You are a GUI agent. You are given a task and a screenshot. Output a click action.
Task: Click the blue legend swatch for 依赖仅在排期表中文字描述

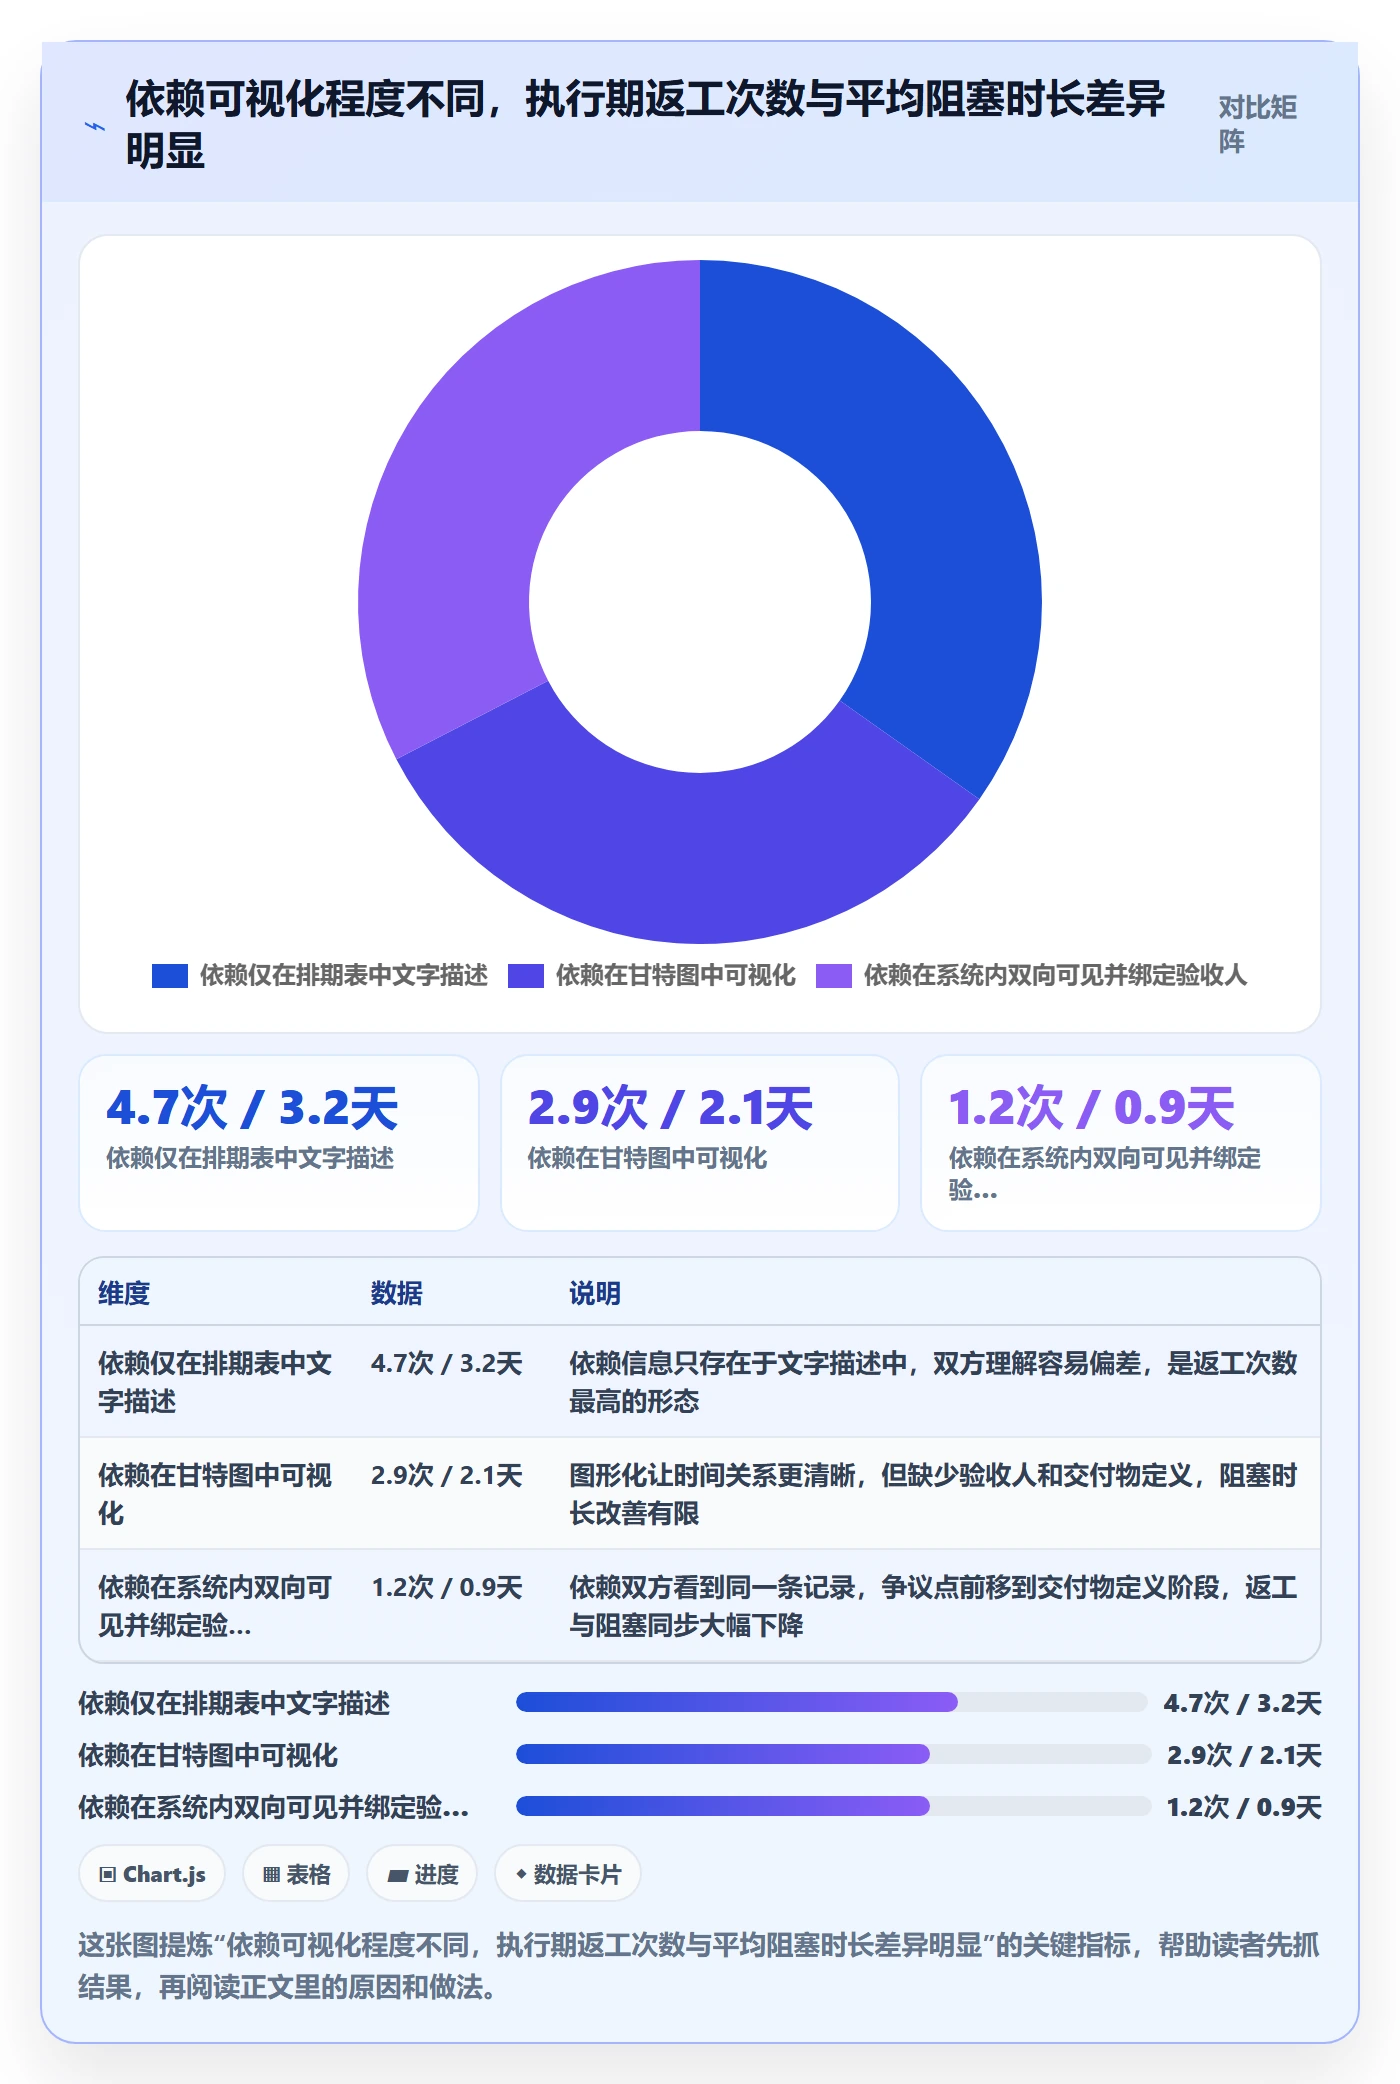pyautogui.click(x=170, y=976)
